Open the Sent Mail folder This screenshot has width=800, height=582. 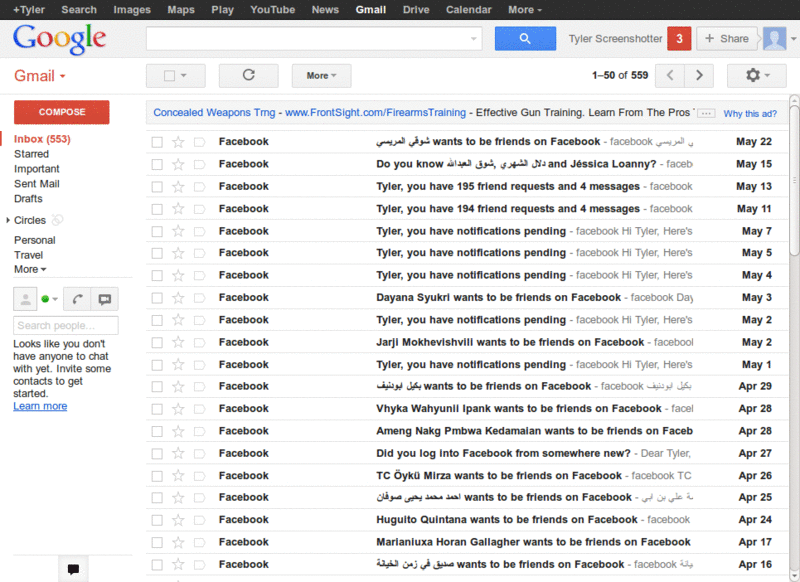coord(36,184)
